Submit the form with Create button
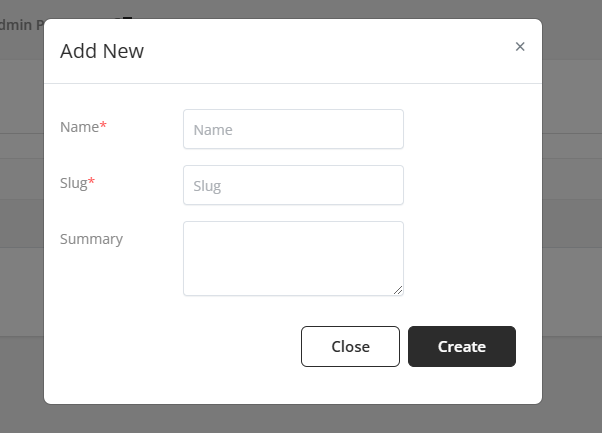 click(x=461, y=346)
